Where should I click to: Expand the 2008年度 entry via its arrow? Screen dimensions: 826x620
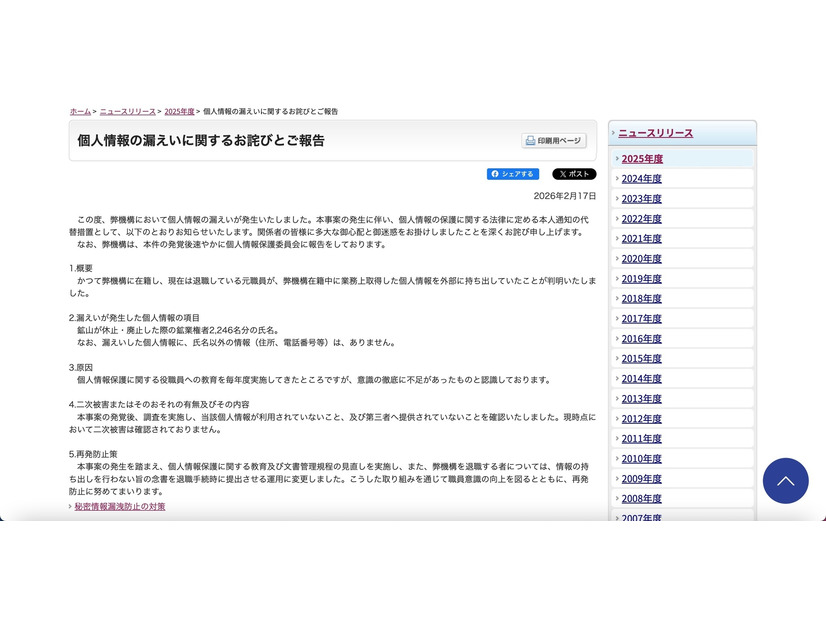coord(618,499)
